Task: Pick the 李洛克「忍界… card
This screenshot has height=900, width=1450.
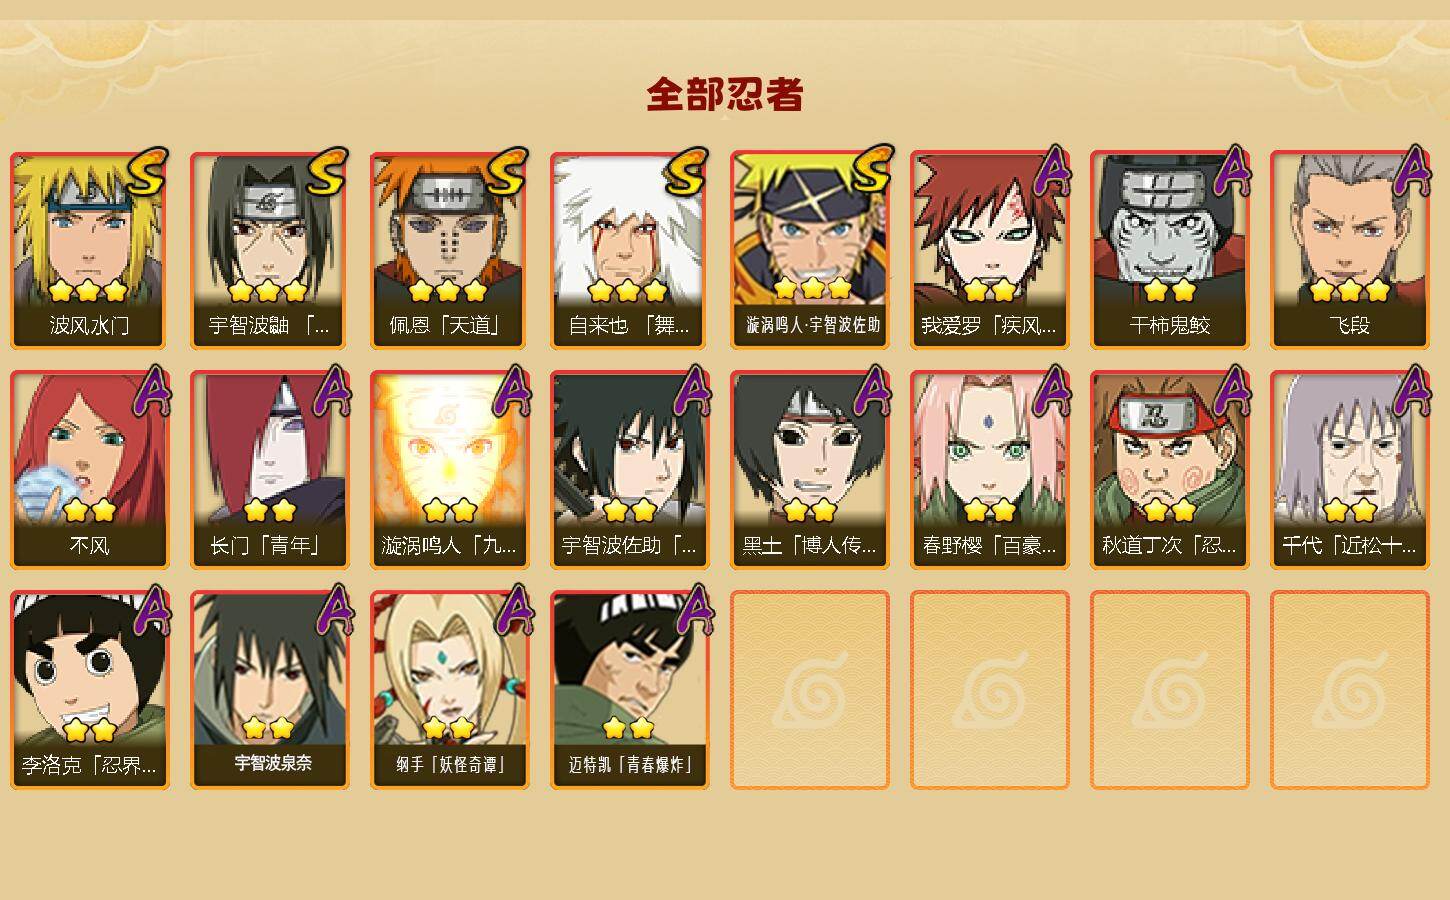Action: (x=90, y=690)
